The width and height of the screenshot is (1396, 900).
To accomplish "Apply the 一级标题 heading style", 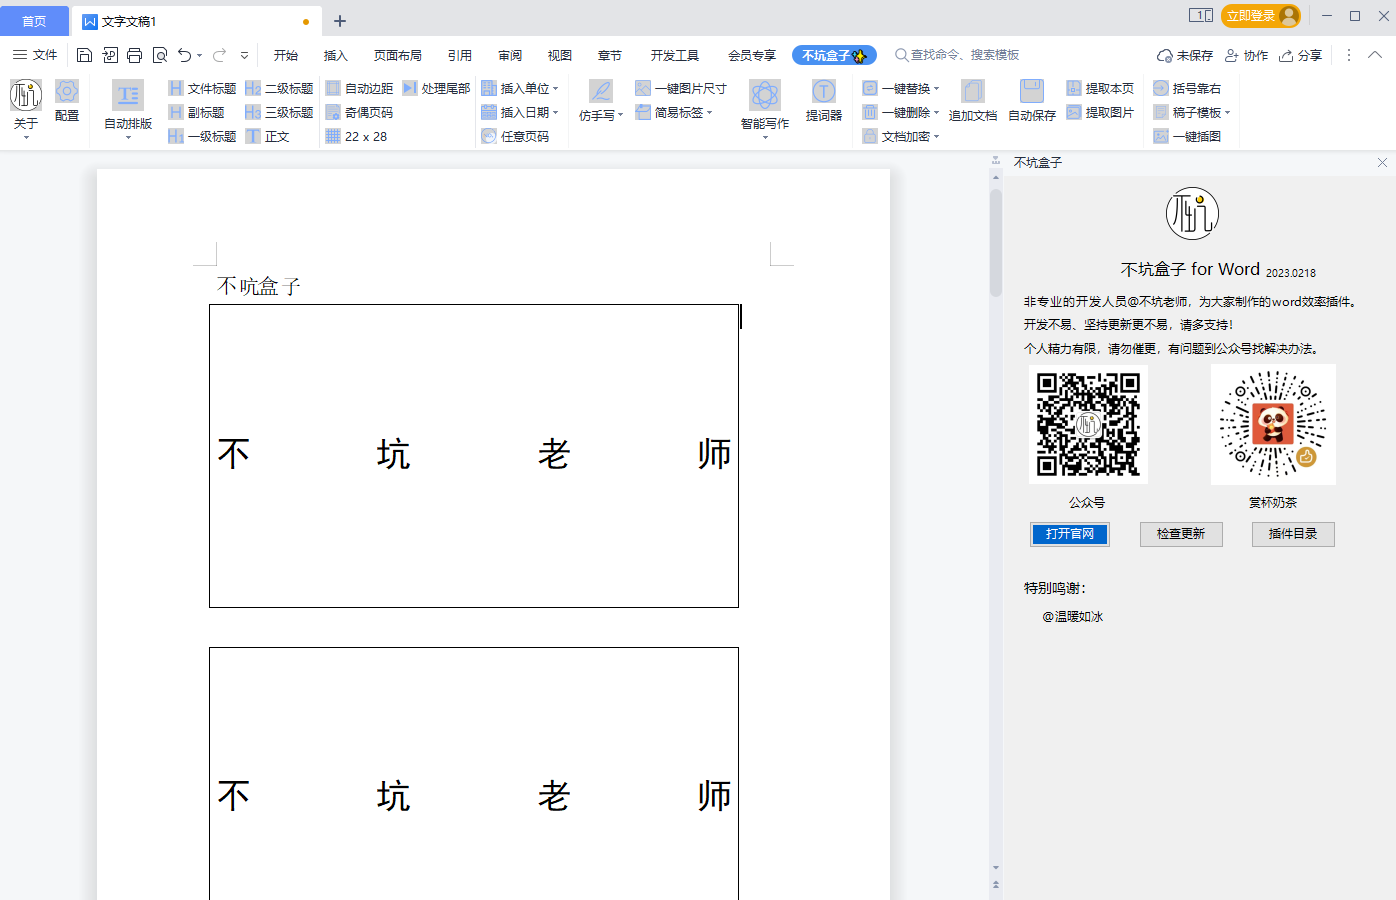I will tap(202, 136).
